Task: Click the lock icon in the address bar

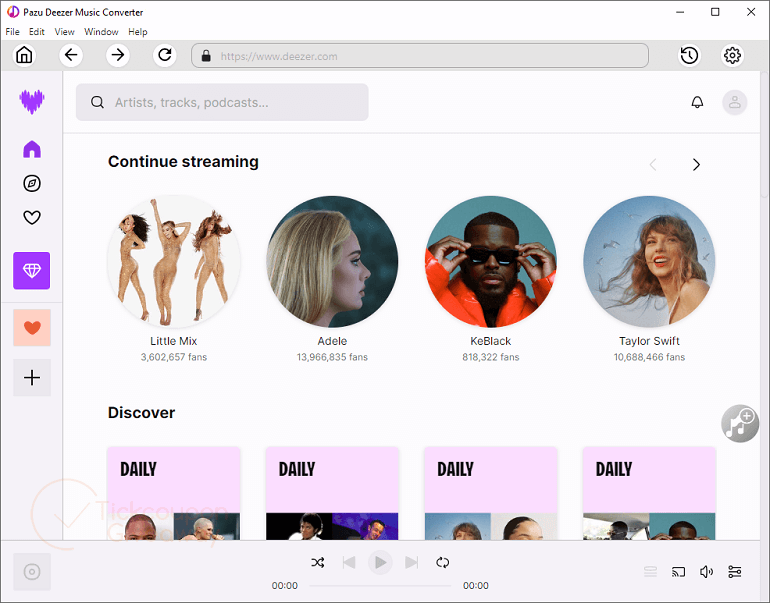Action: click(206, 55)
